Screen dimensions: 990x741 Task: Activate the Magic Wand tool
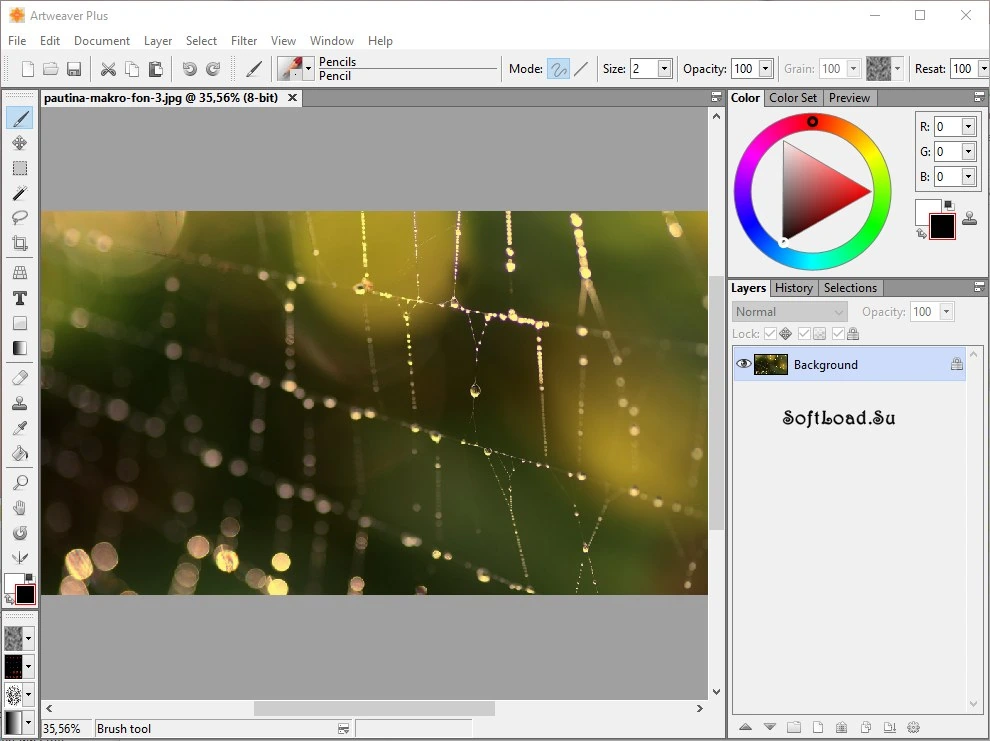[x=20, y=193]
